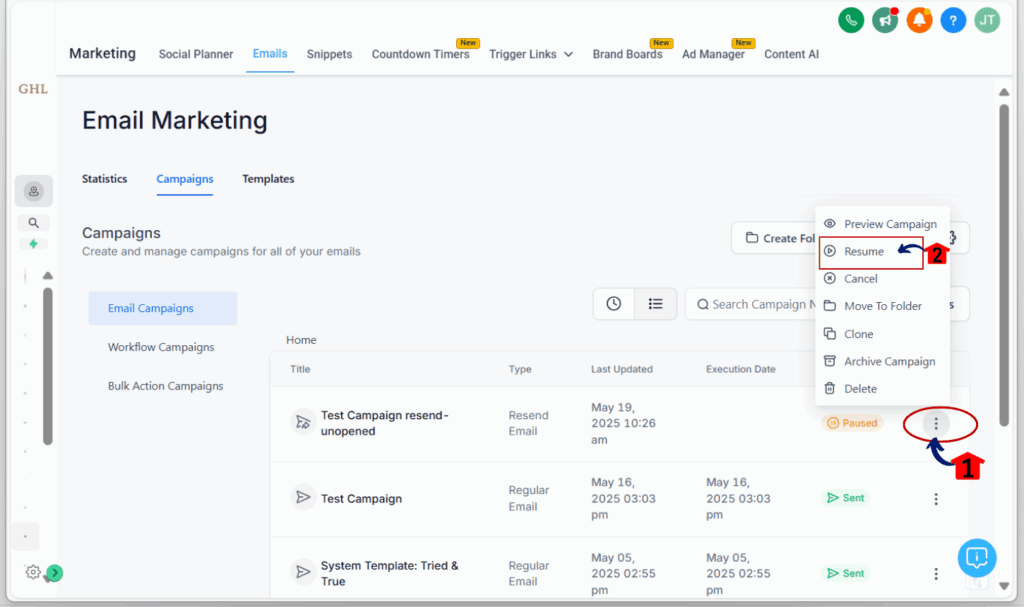
Task: Open the notifications bell icon
Action: click(x=919, y=19)
